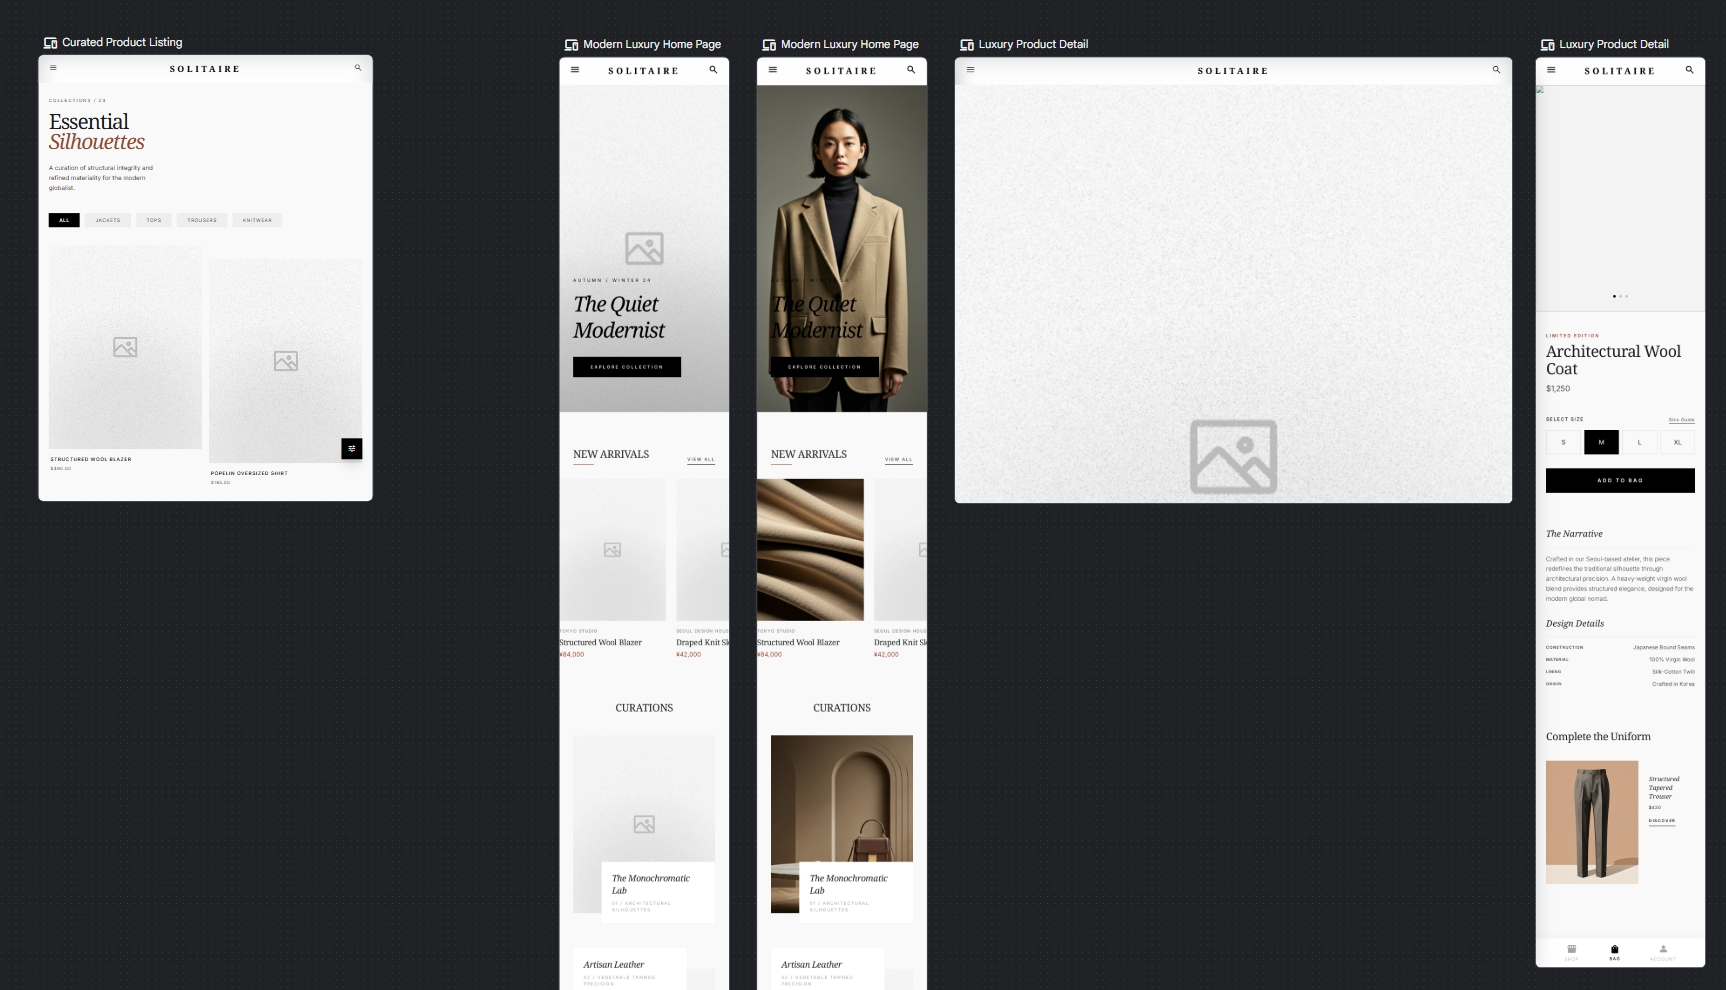
Task: Click hero placeholder image icon above Autumn Winter text
Action: coord(644,248)
